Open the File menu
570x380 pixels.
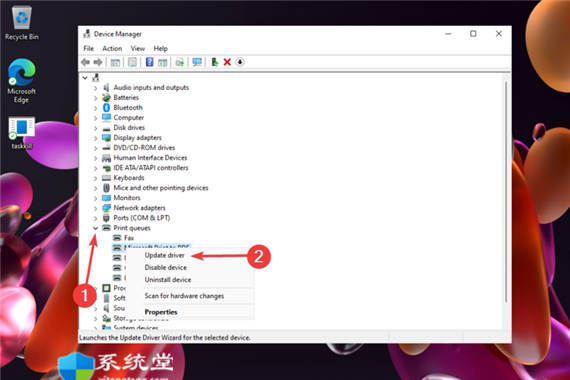click(88, 48)
